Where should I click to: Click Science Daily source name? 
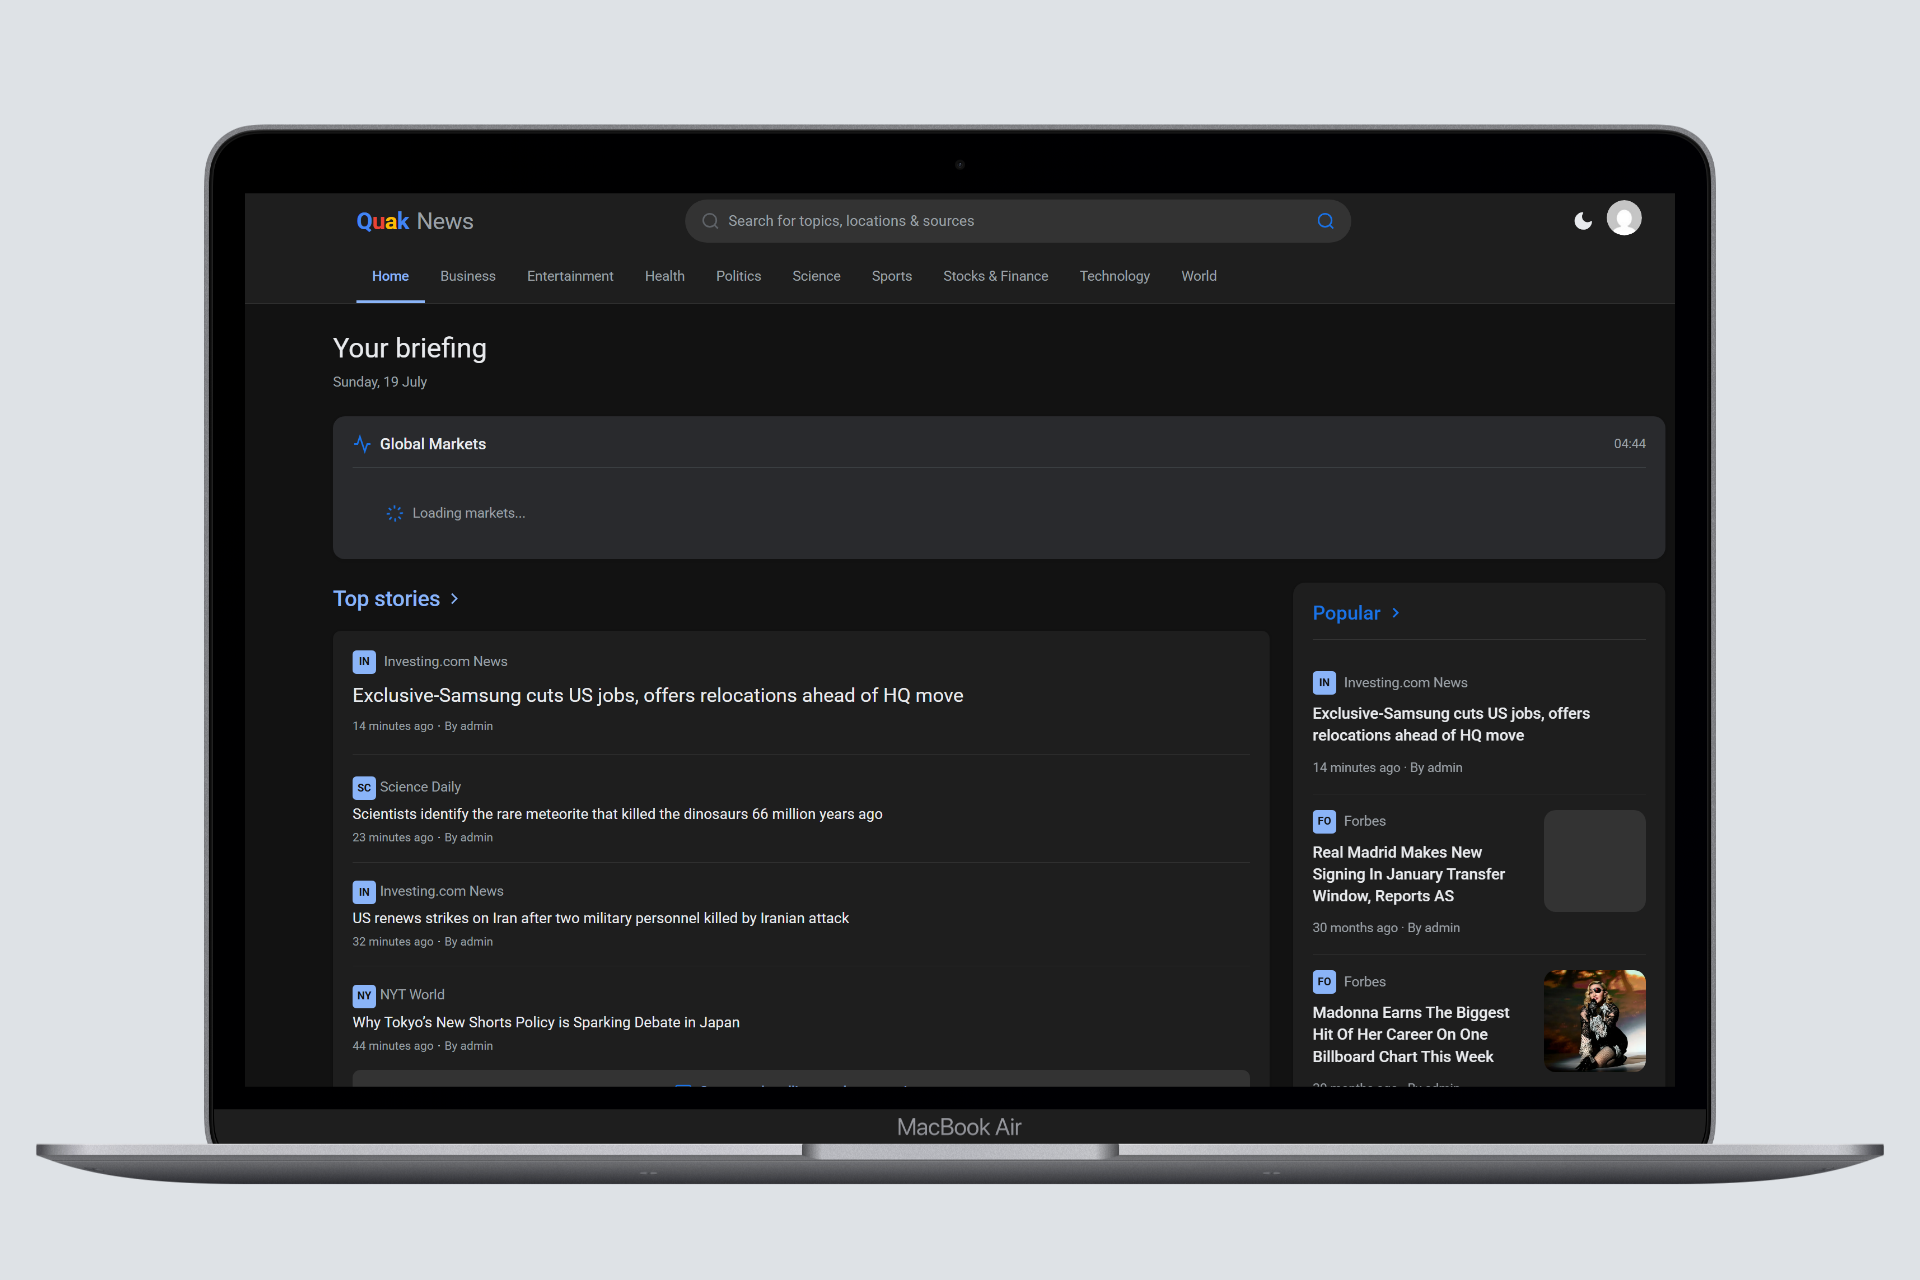[x=420, y=787]
